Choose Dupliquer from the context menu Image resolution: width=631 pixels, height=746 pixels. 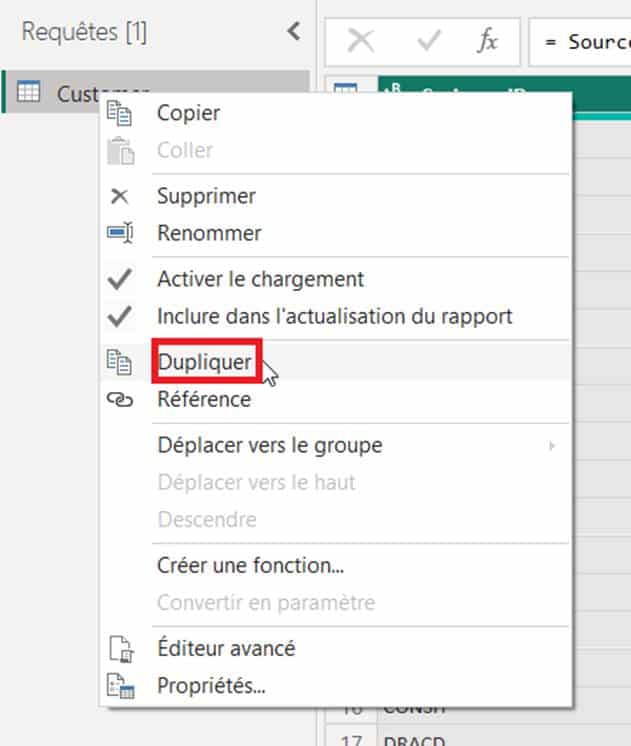tap(205, 362)
